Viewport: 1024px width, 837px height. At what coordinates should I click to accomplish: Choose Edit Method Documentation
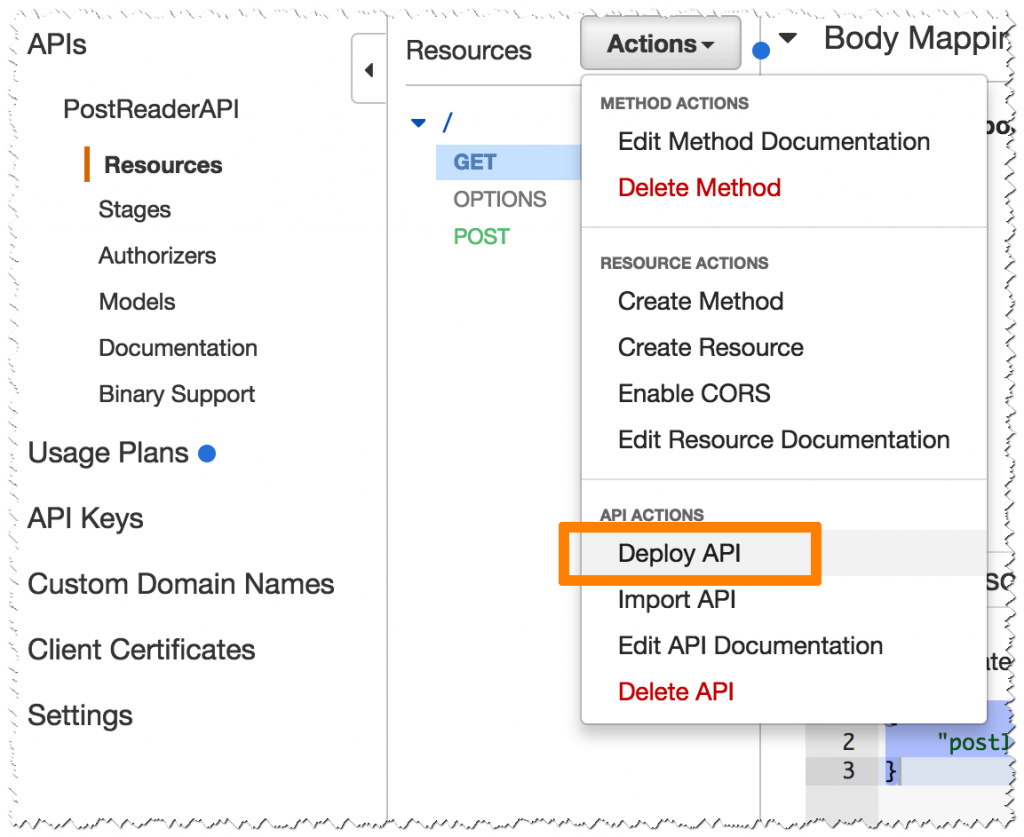(774, 142)
